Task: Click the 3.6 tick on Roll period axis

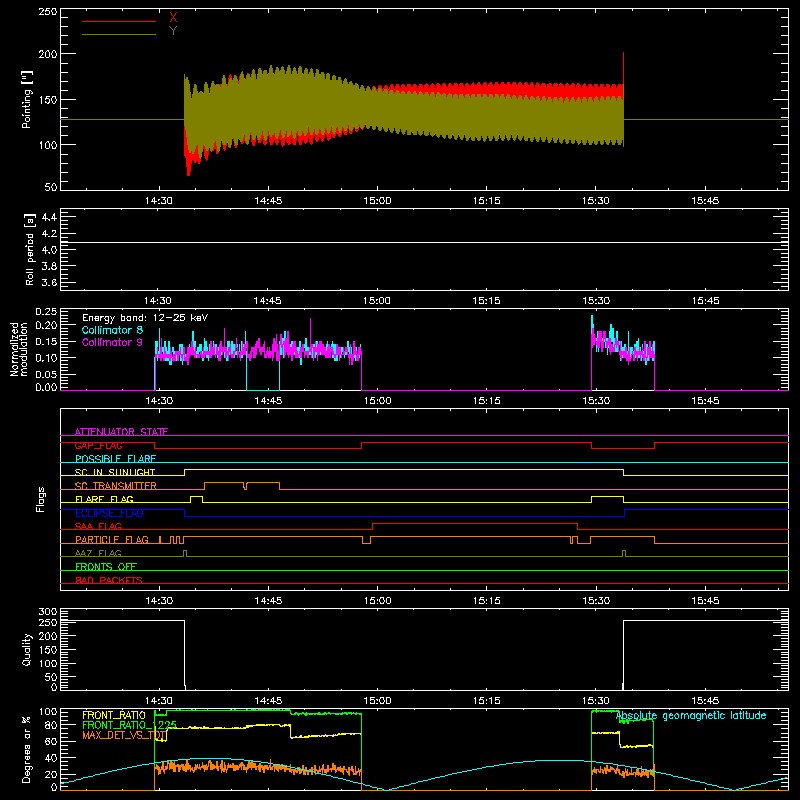Action: pyautogui.click(x=49, y=283)
